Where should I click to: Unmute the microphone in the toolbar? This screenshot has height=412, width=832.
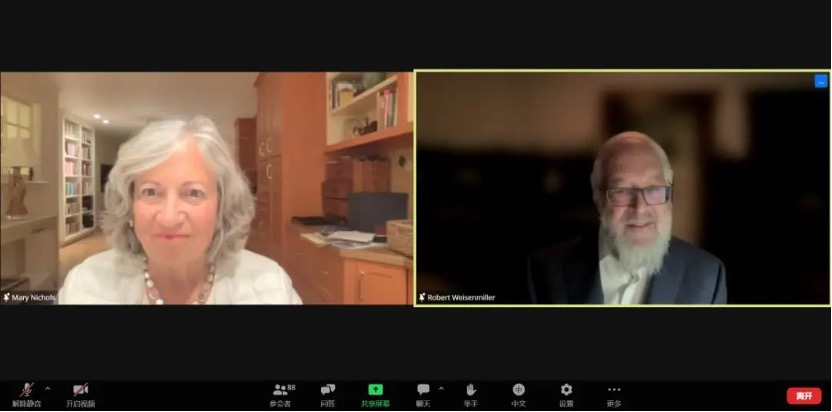(26, 391)
